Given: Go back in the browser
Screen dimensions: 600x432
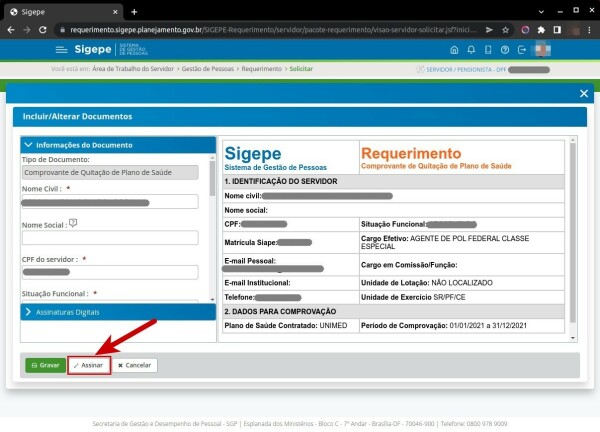Looking at the screenshot, I should pyautogui.click(x=11, y=30).
